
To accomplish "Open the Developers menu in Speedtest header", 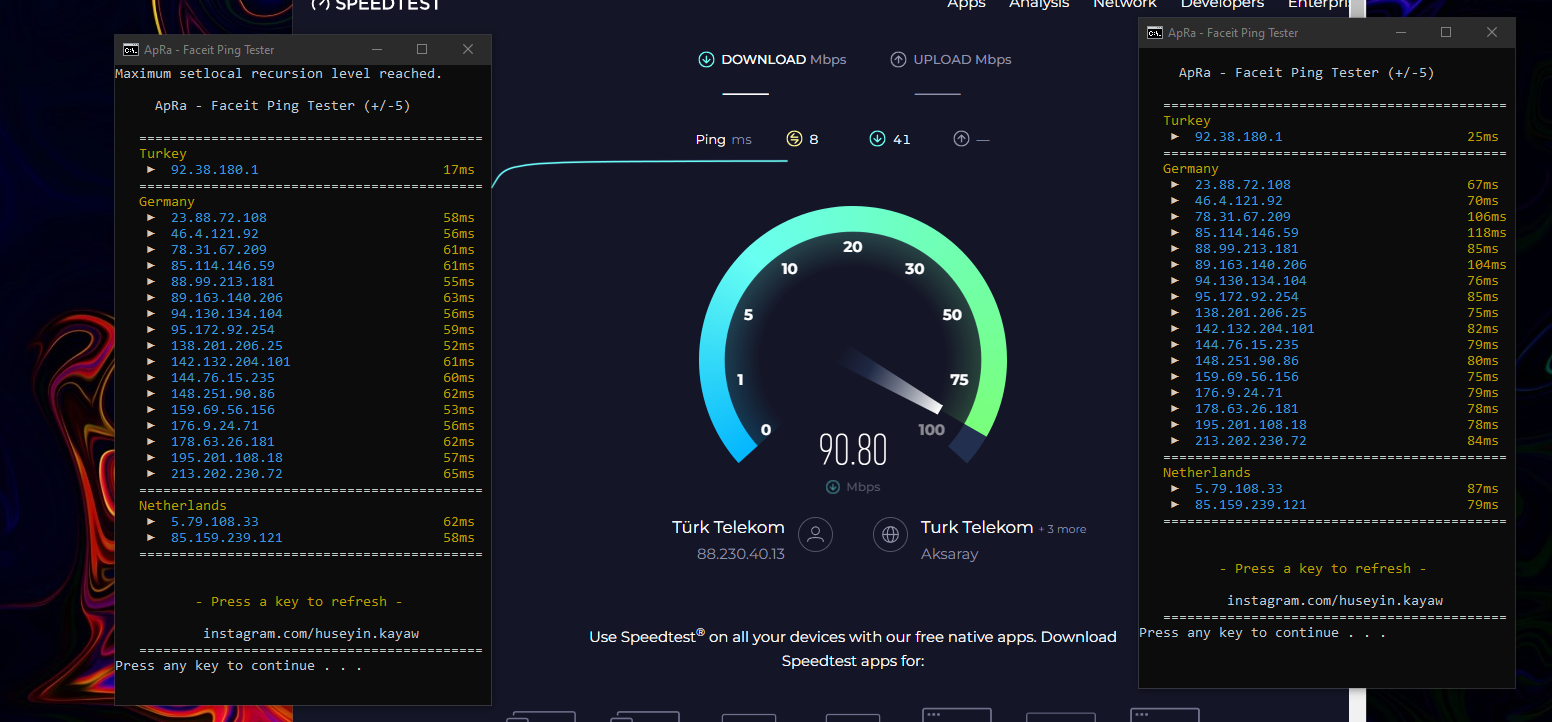I will click(x=1222, y=5).
